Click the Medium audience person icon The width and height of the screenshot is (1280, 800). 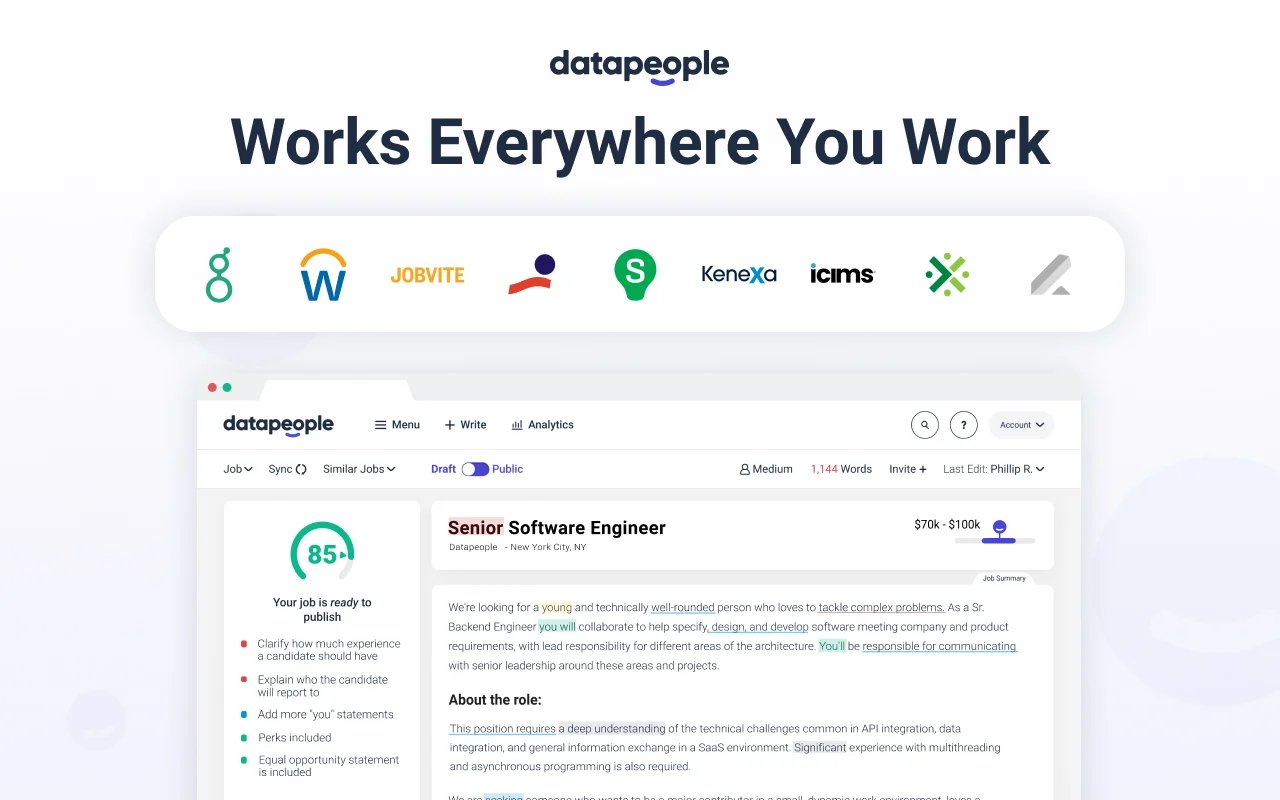(x=744, y=469)
